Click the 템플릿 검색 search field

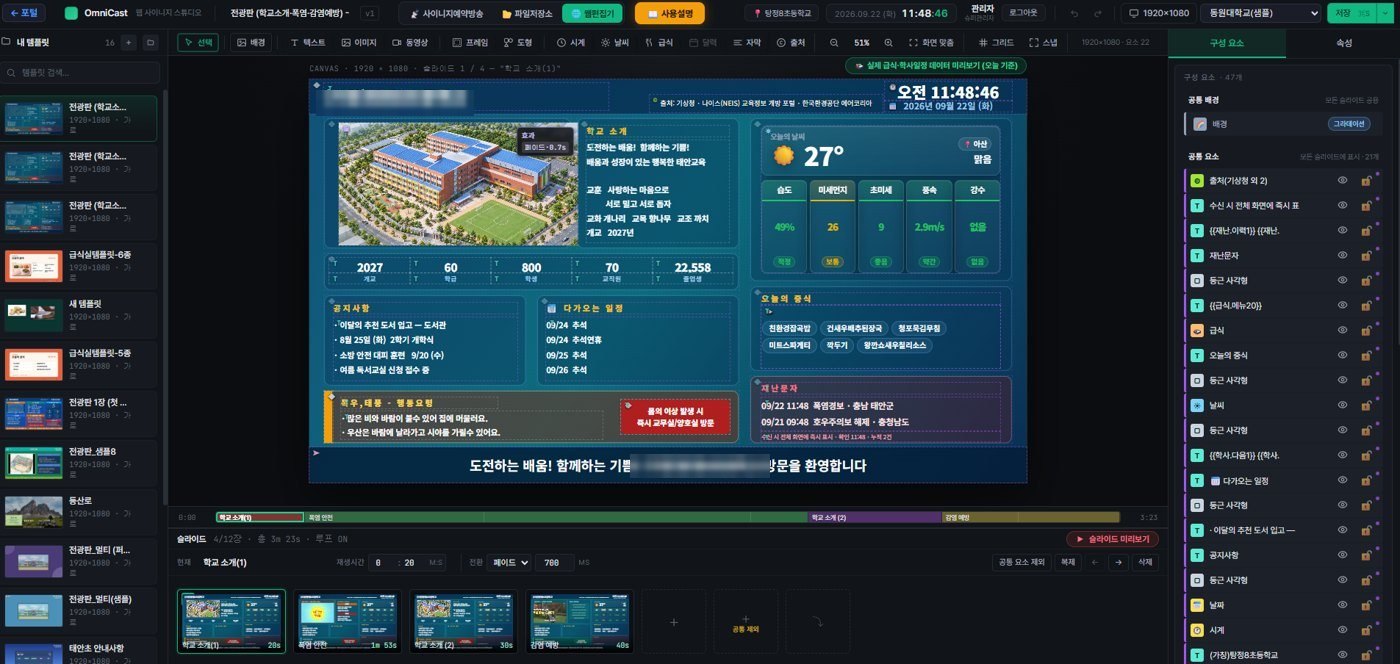click(x=81, y=73)
